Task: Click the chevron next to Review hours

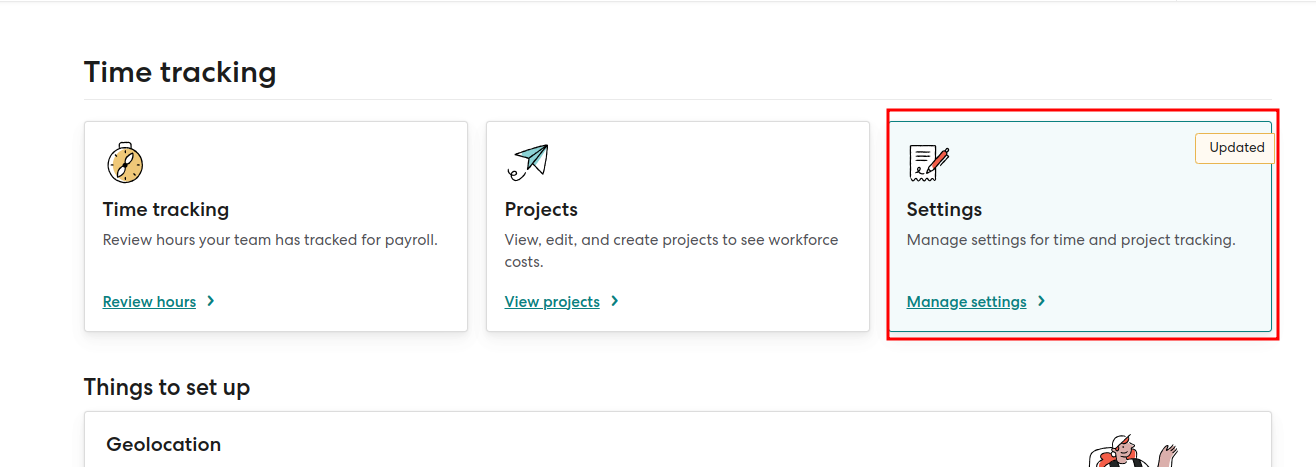Action: [x=211, y=301]
